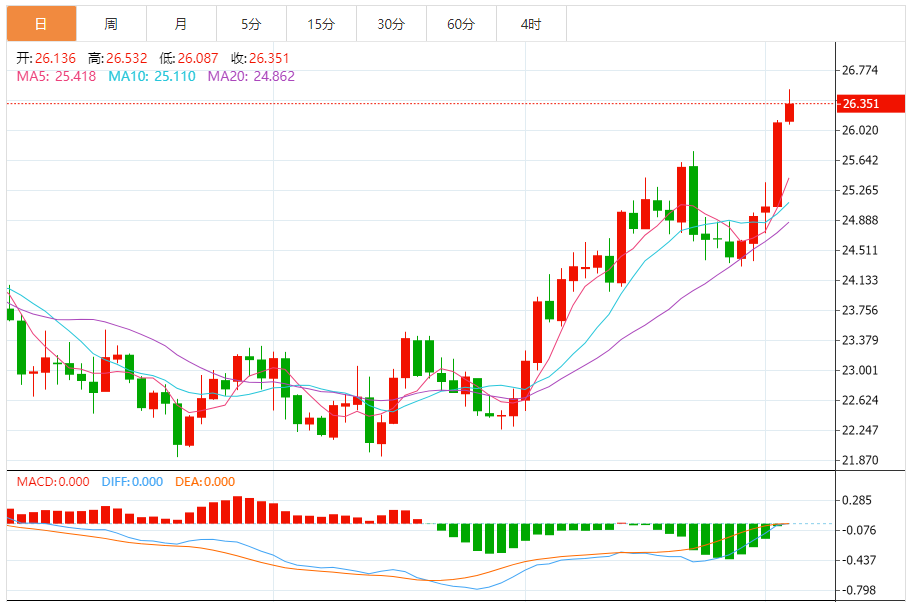Click the 26.774 price axis label

coord(860,71)
